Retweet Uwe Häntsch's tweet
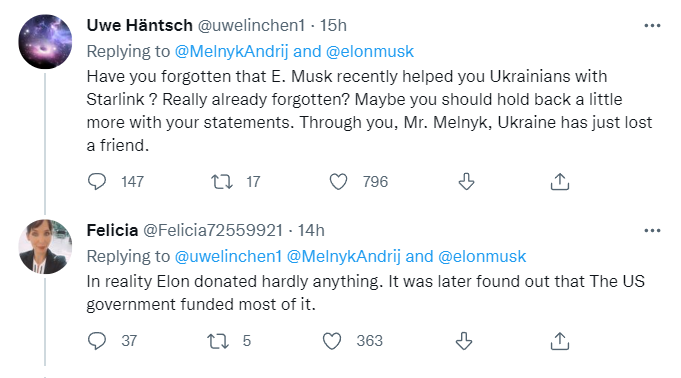The height and width of the screenshot is (378, 681). pos(222,182)
